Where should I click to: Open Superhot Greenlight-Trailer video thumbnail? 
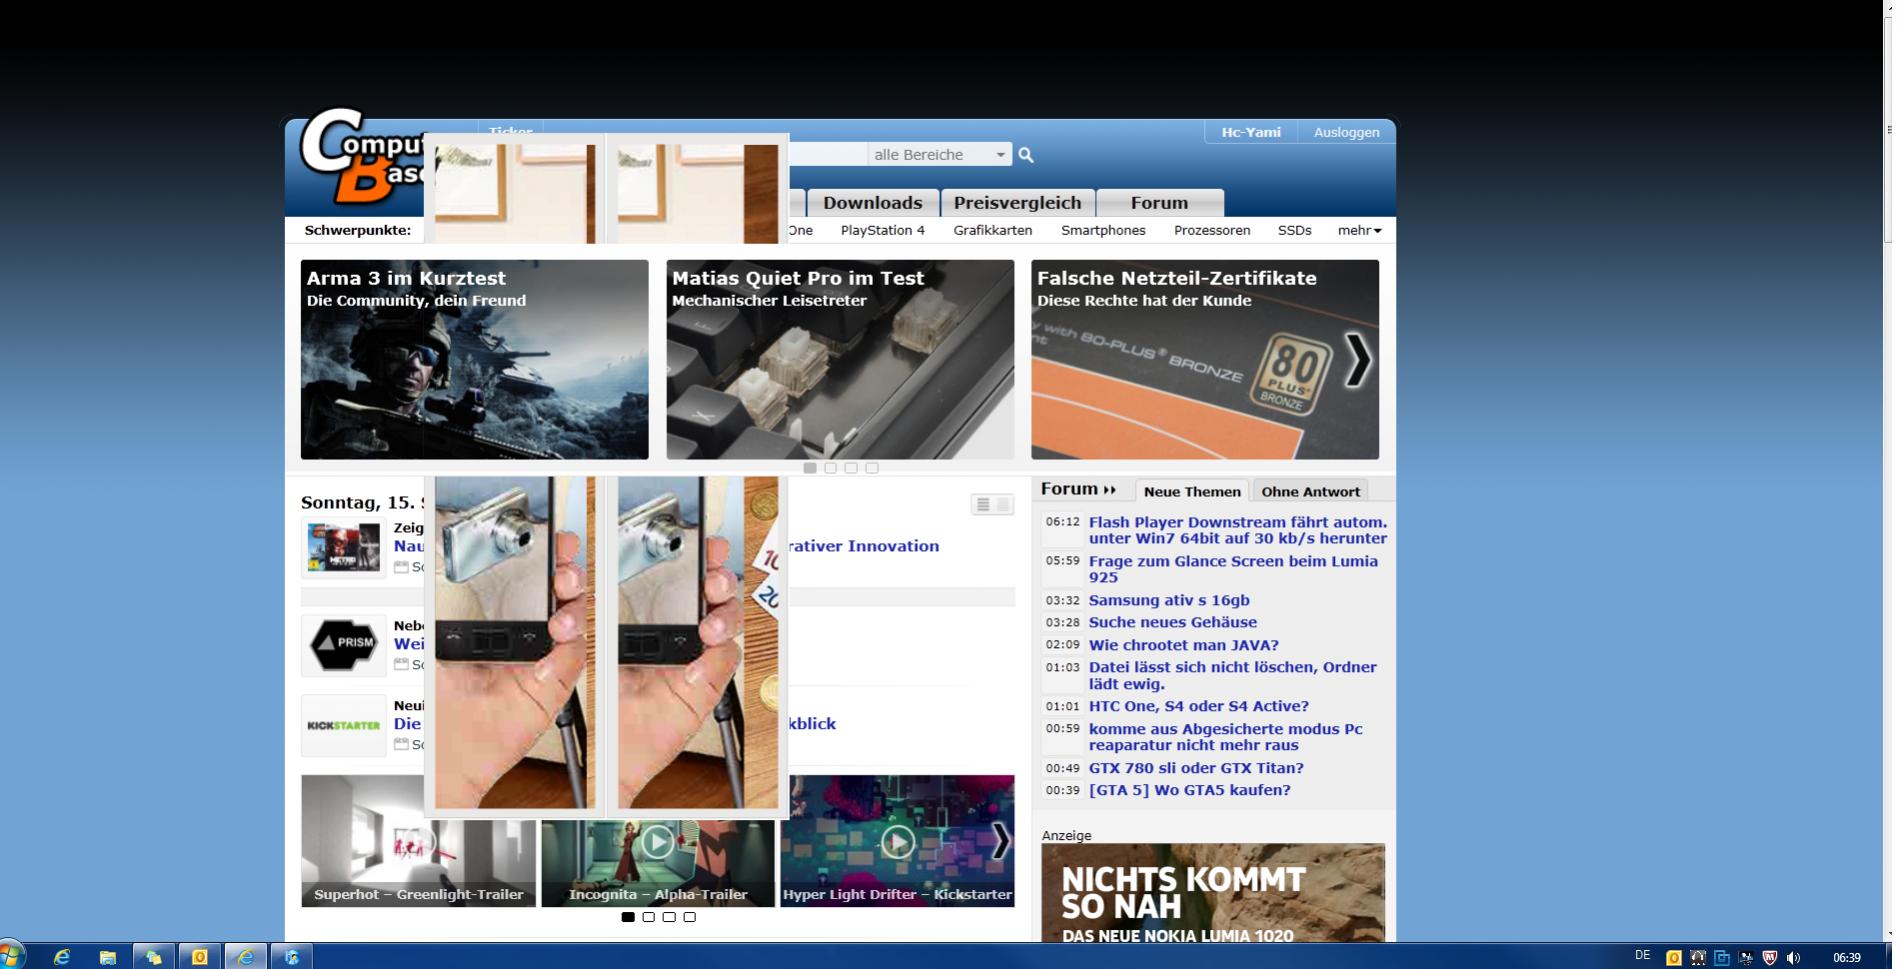419,841
